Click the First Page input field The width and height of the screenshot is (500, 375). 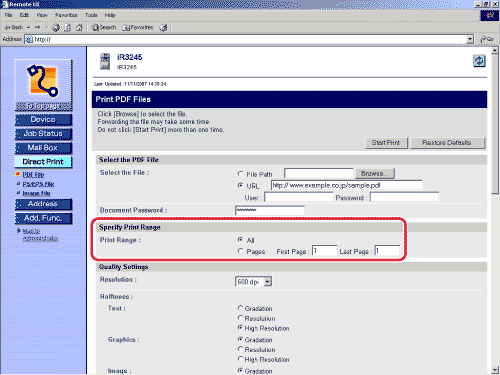pyautogui.click(x=325, y=251)
